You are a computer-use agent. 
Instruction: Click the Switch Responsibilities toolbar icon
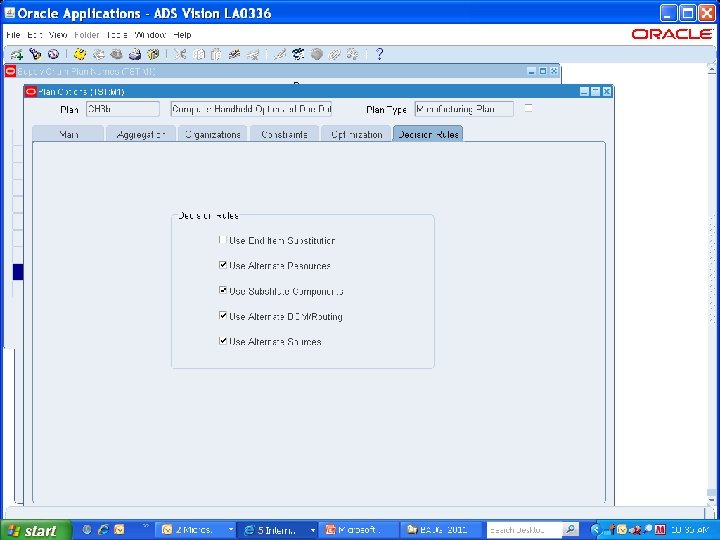[116, 54]
